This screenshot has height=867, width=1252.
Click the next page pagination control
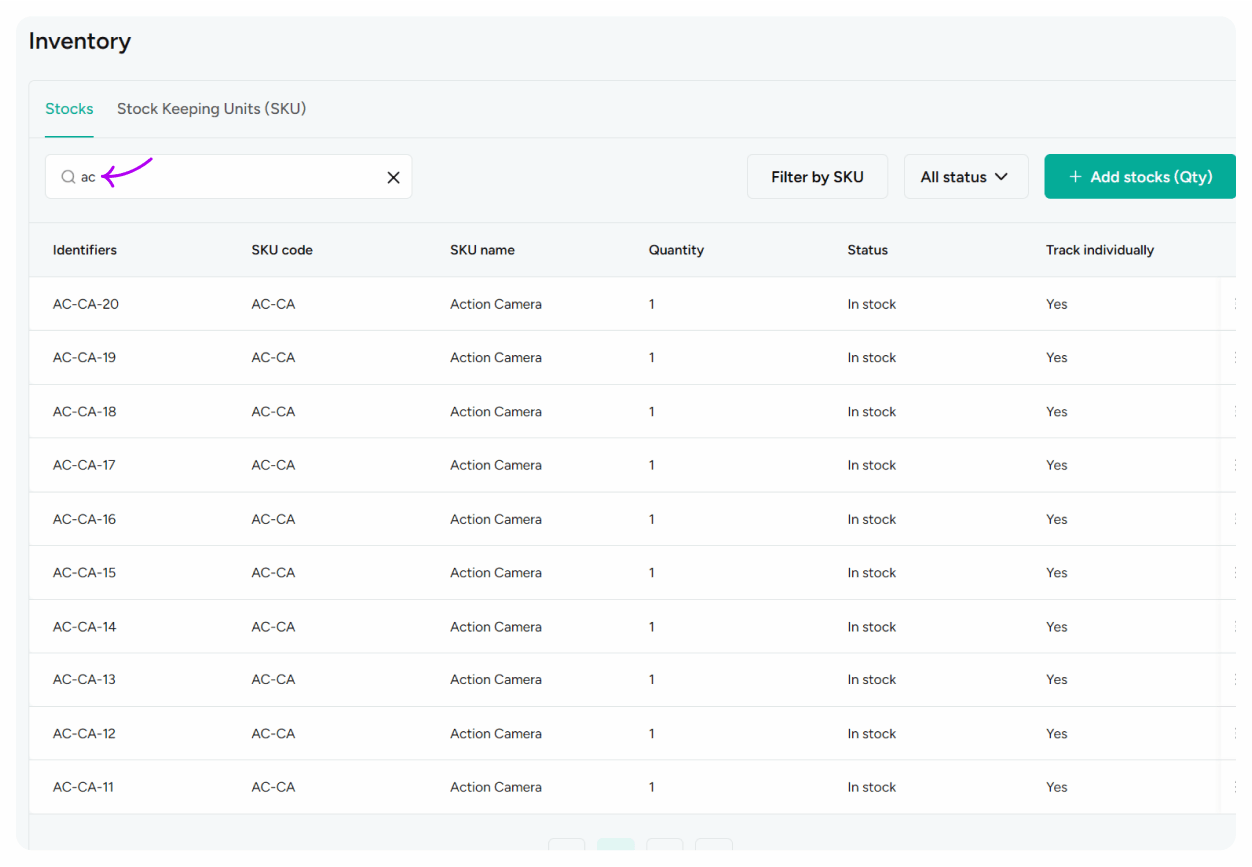tap(665, 852)
